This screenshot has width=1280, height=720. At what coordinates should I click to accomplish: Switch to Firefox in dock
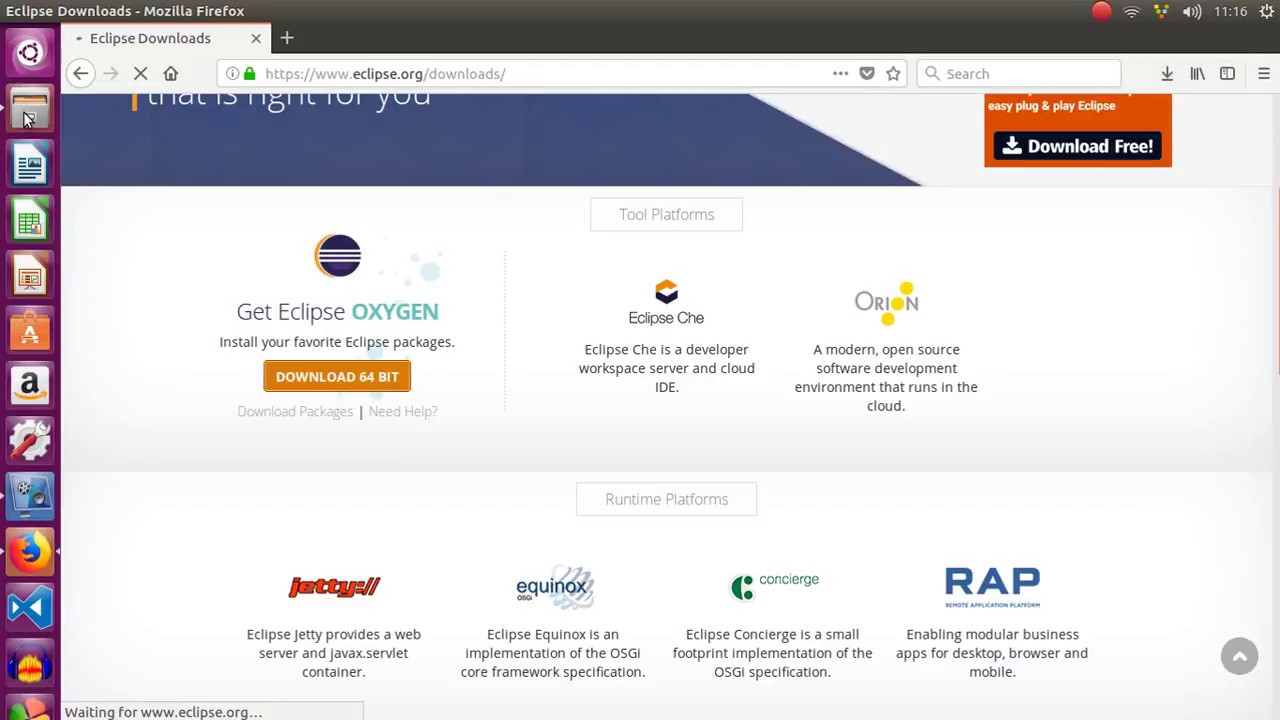[30, 552]
